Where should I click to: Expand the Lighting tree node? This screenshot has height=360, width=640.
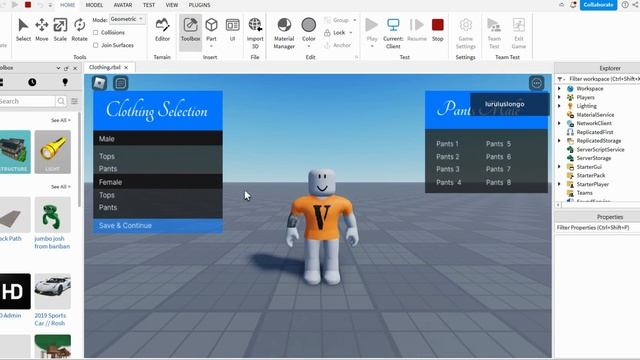coord(560,106)
